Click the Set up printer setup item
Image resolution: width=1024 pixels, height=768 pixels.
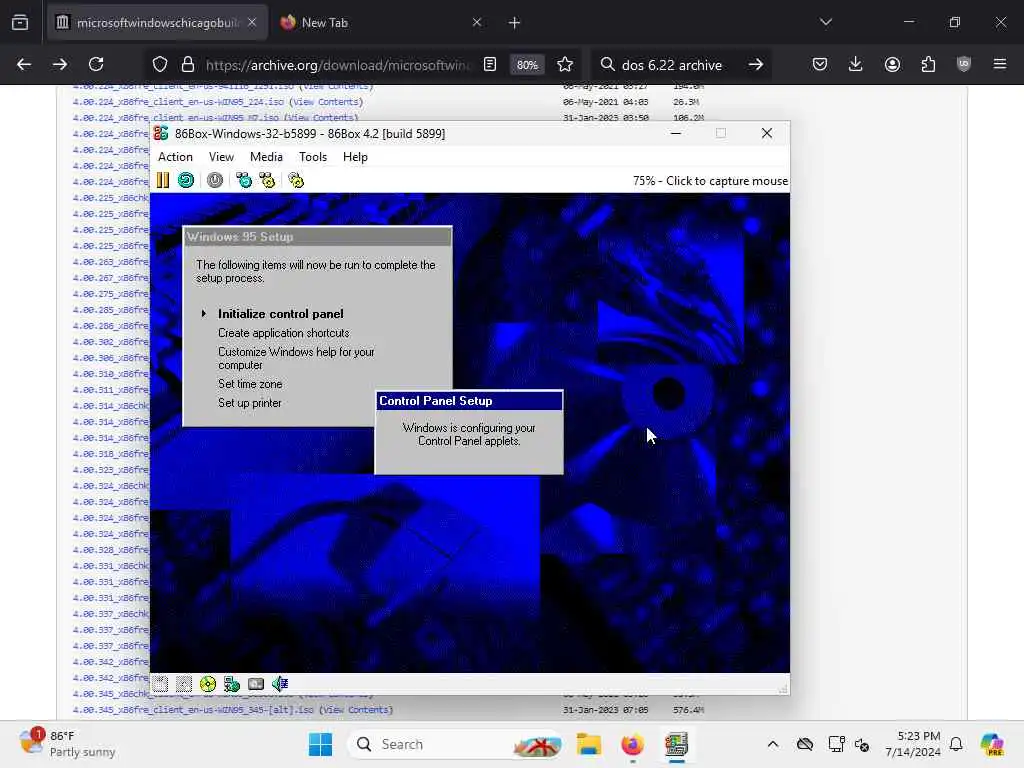[x=249, y=403]
